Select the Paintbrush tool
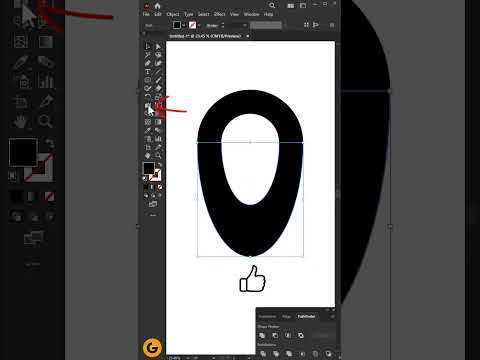The height and width of the screenshot is (360, 480). 158,80
